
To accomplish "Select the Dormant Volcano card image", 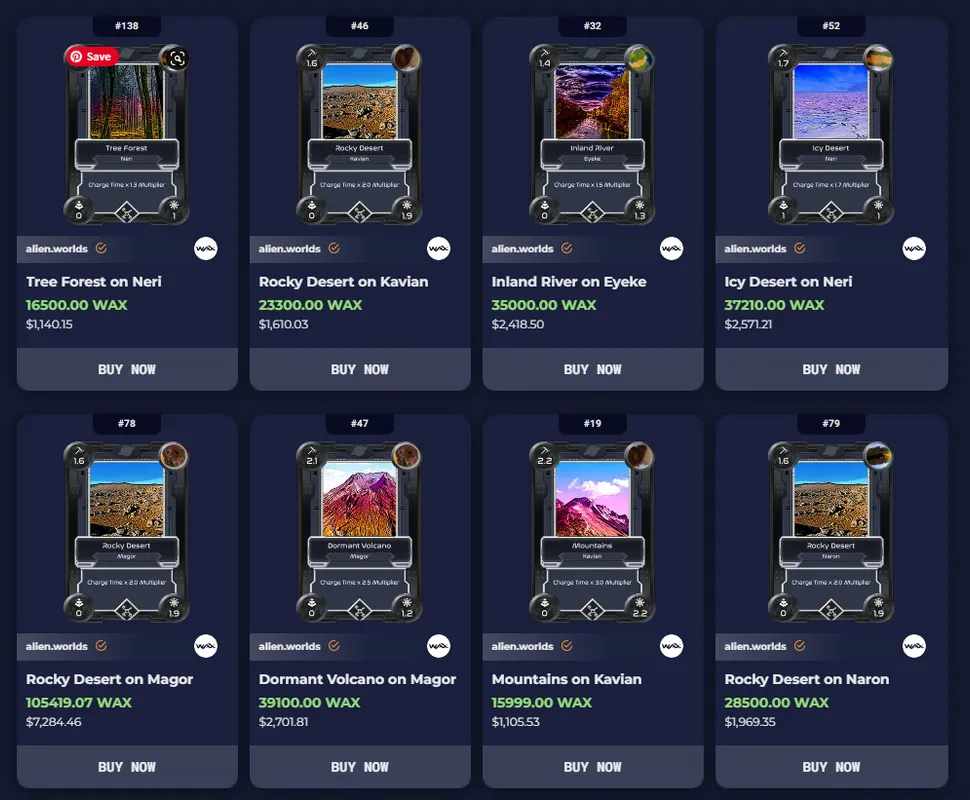I will click(x=359, y=532).
